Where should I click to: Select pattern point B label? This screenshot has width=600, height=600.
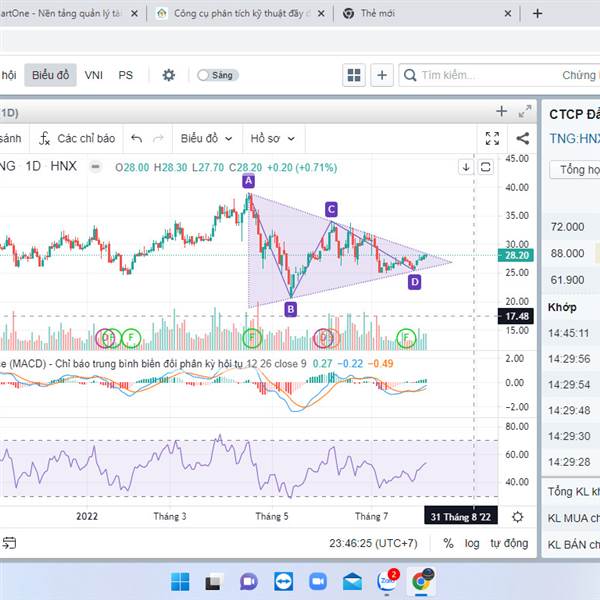point(290,309)
